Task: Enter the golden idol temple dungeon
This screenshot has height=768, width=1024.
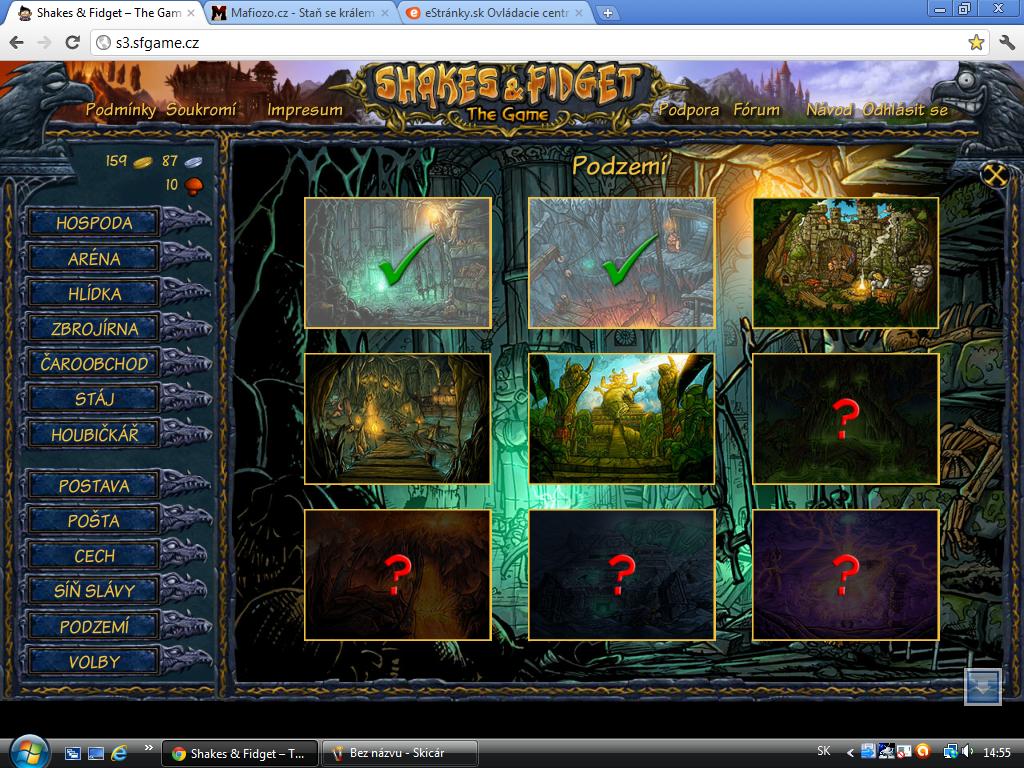Action: click(622, 419)
